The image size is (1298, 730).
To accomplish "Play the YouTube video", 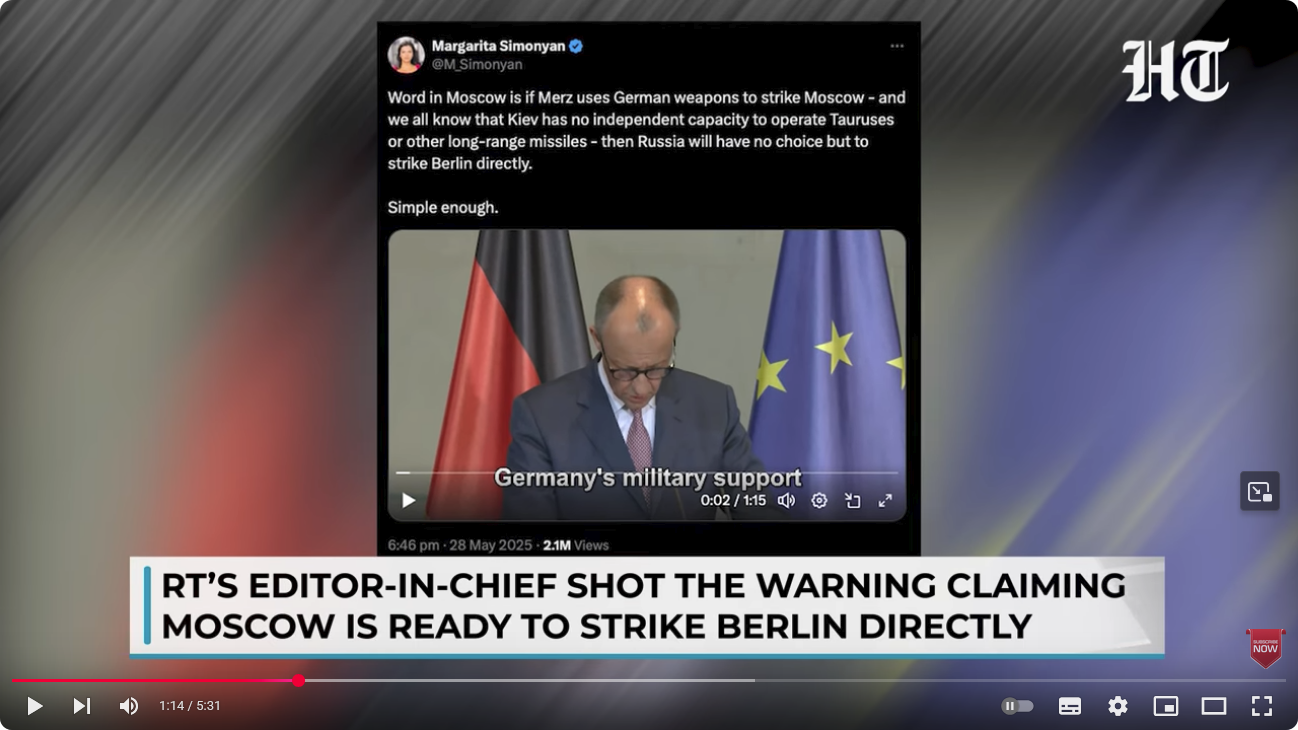I will point(34,706).
